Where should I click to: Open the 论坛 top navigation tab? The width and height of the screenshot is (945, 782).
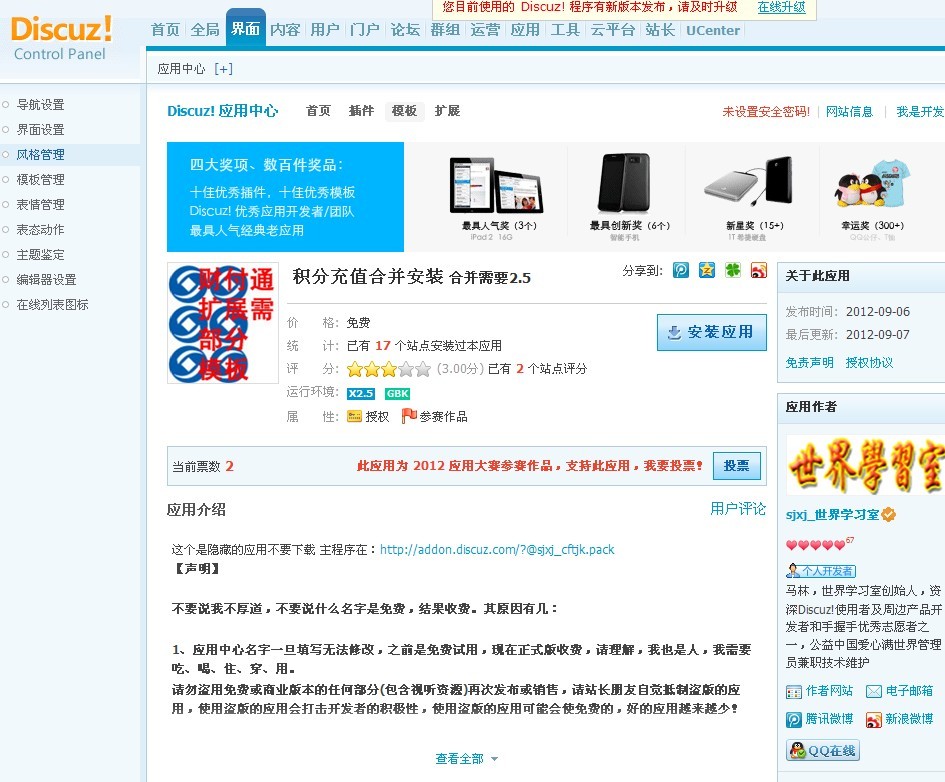coord(405,30)
